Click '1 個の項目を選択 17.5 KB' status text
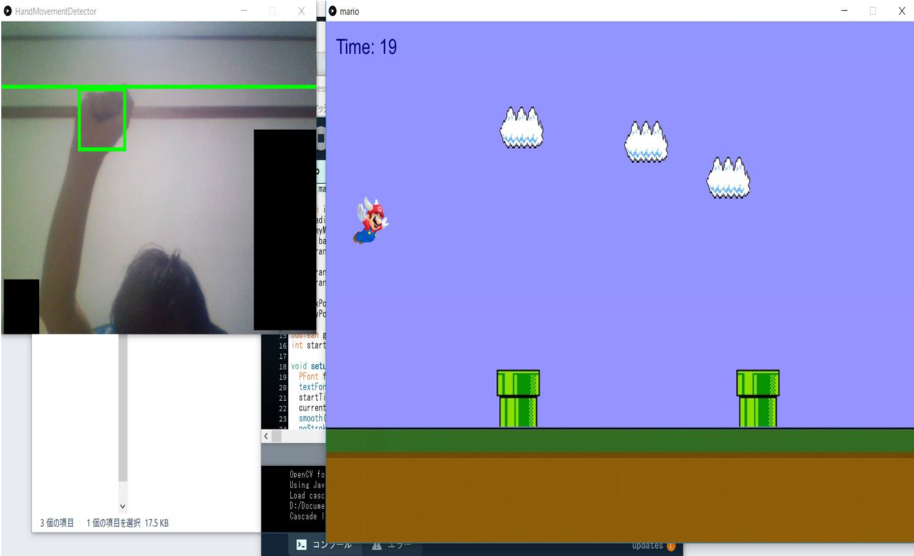The height and width of the screenshot is (556, 914). tap(128, 523)
